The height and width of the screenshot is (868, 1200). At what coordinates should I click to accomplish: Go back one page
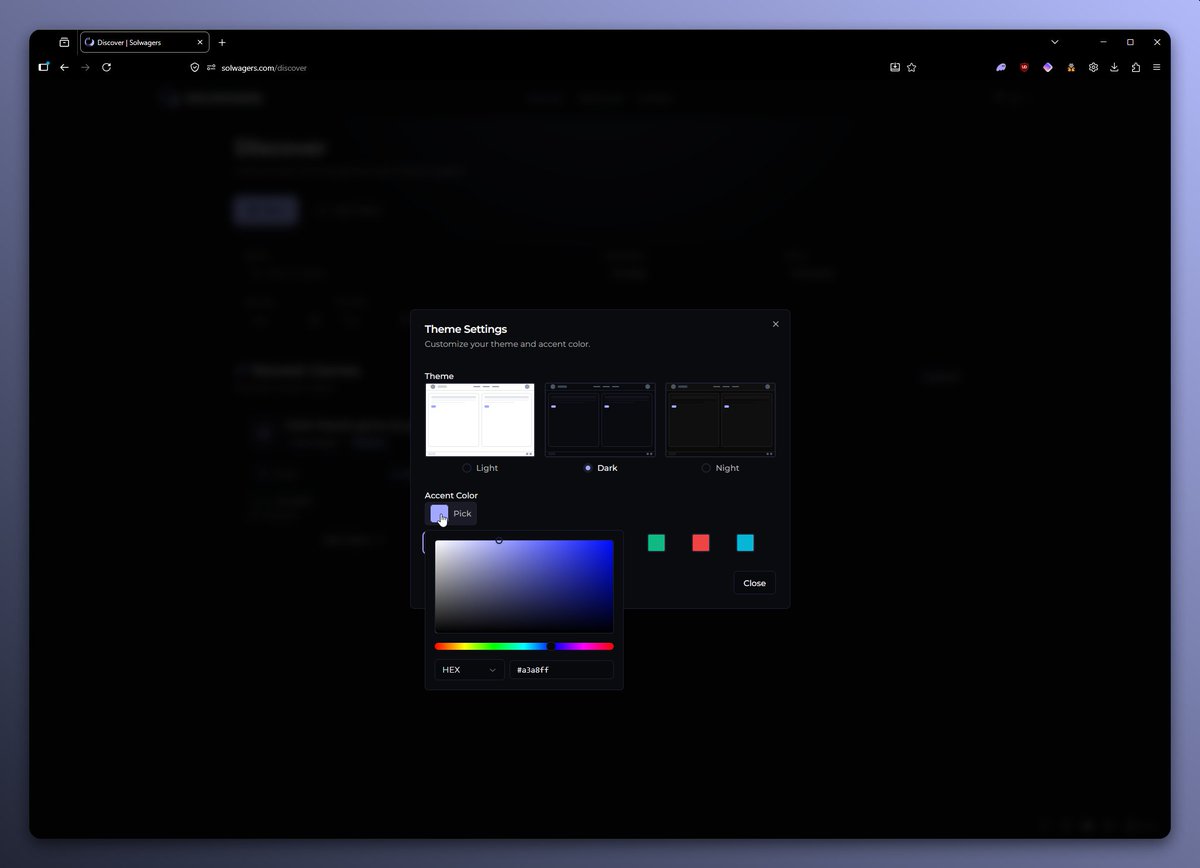[64, 67]
